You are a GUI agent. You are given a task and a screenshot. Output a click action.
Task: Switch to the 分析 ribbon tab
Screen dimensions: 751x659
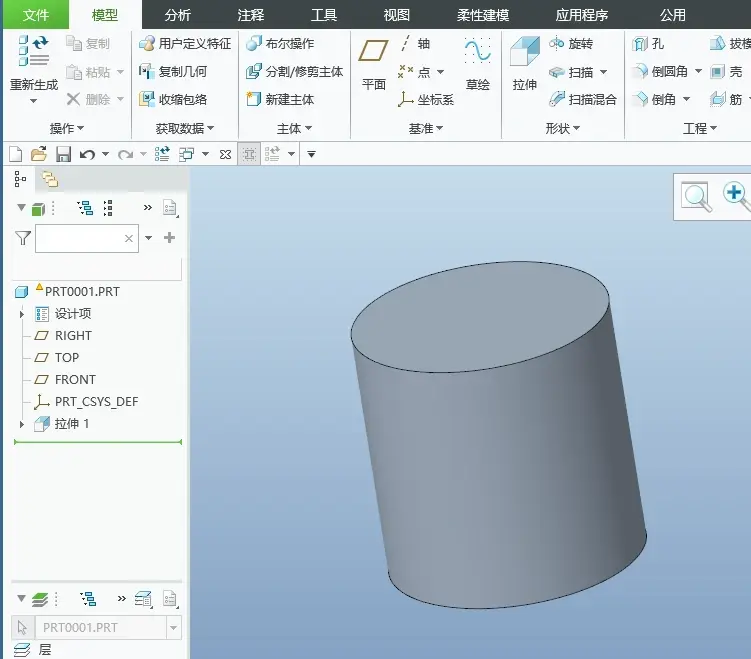tap(178, 15)
